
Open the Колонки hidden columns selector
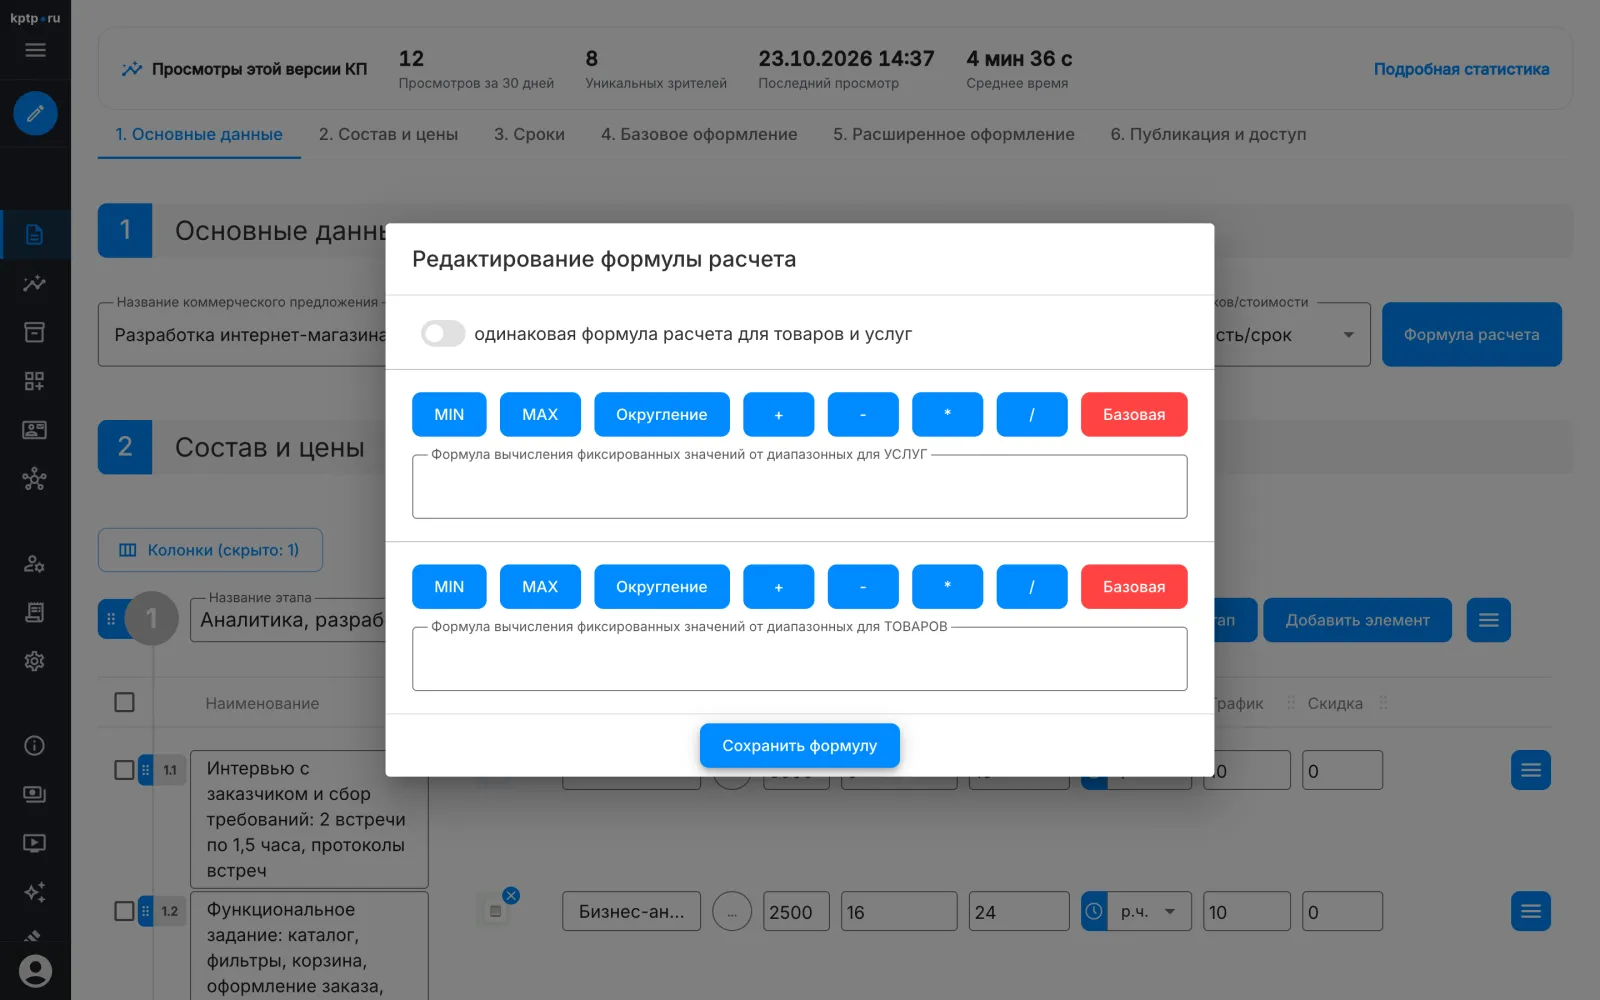pos(210,550)
